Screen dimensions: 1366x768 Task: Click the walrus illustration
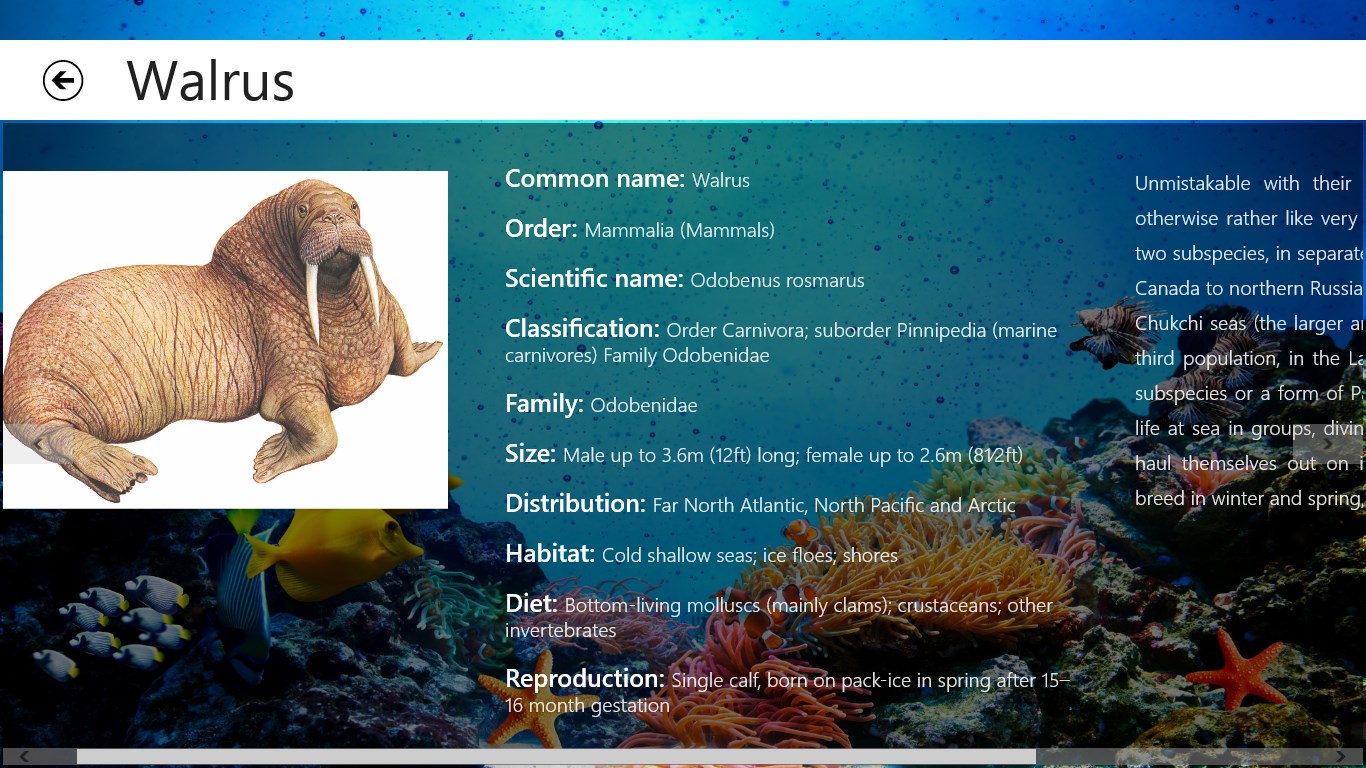[x=225, y=340]
